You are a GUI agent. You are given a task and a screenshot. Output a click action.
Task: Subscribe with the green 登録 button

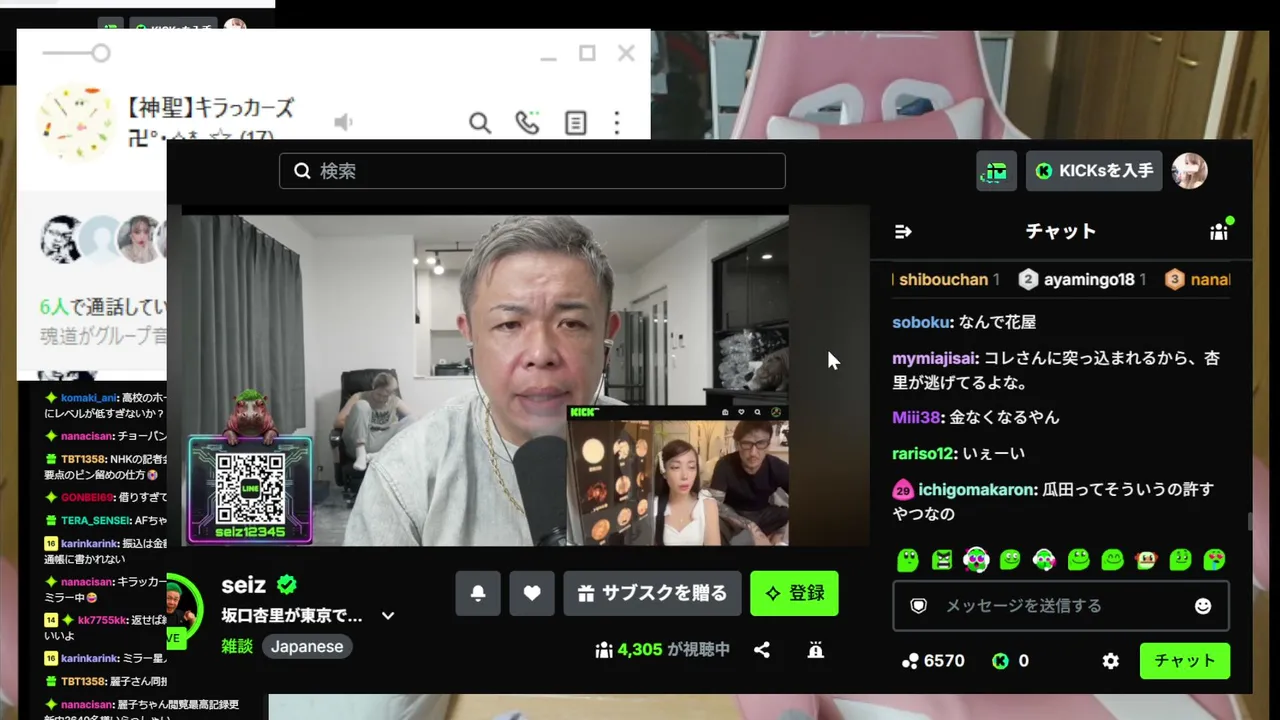pyautogui.click(x=795, y=593)
